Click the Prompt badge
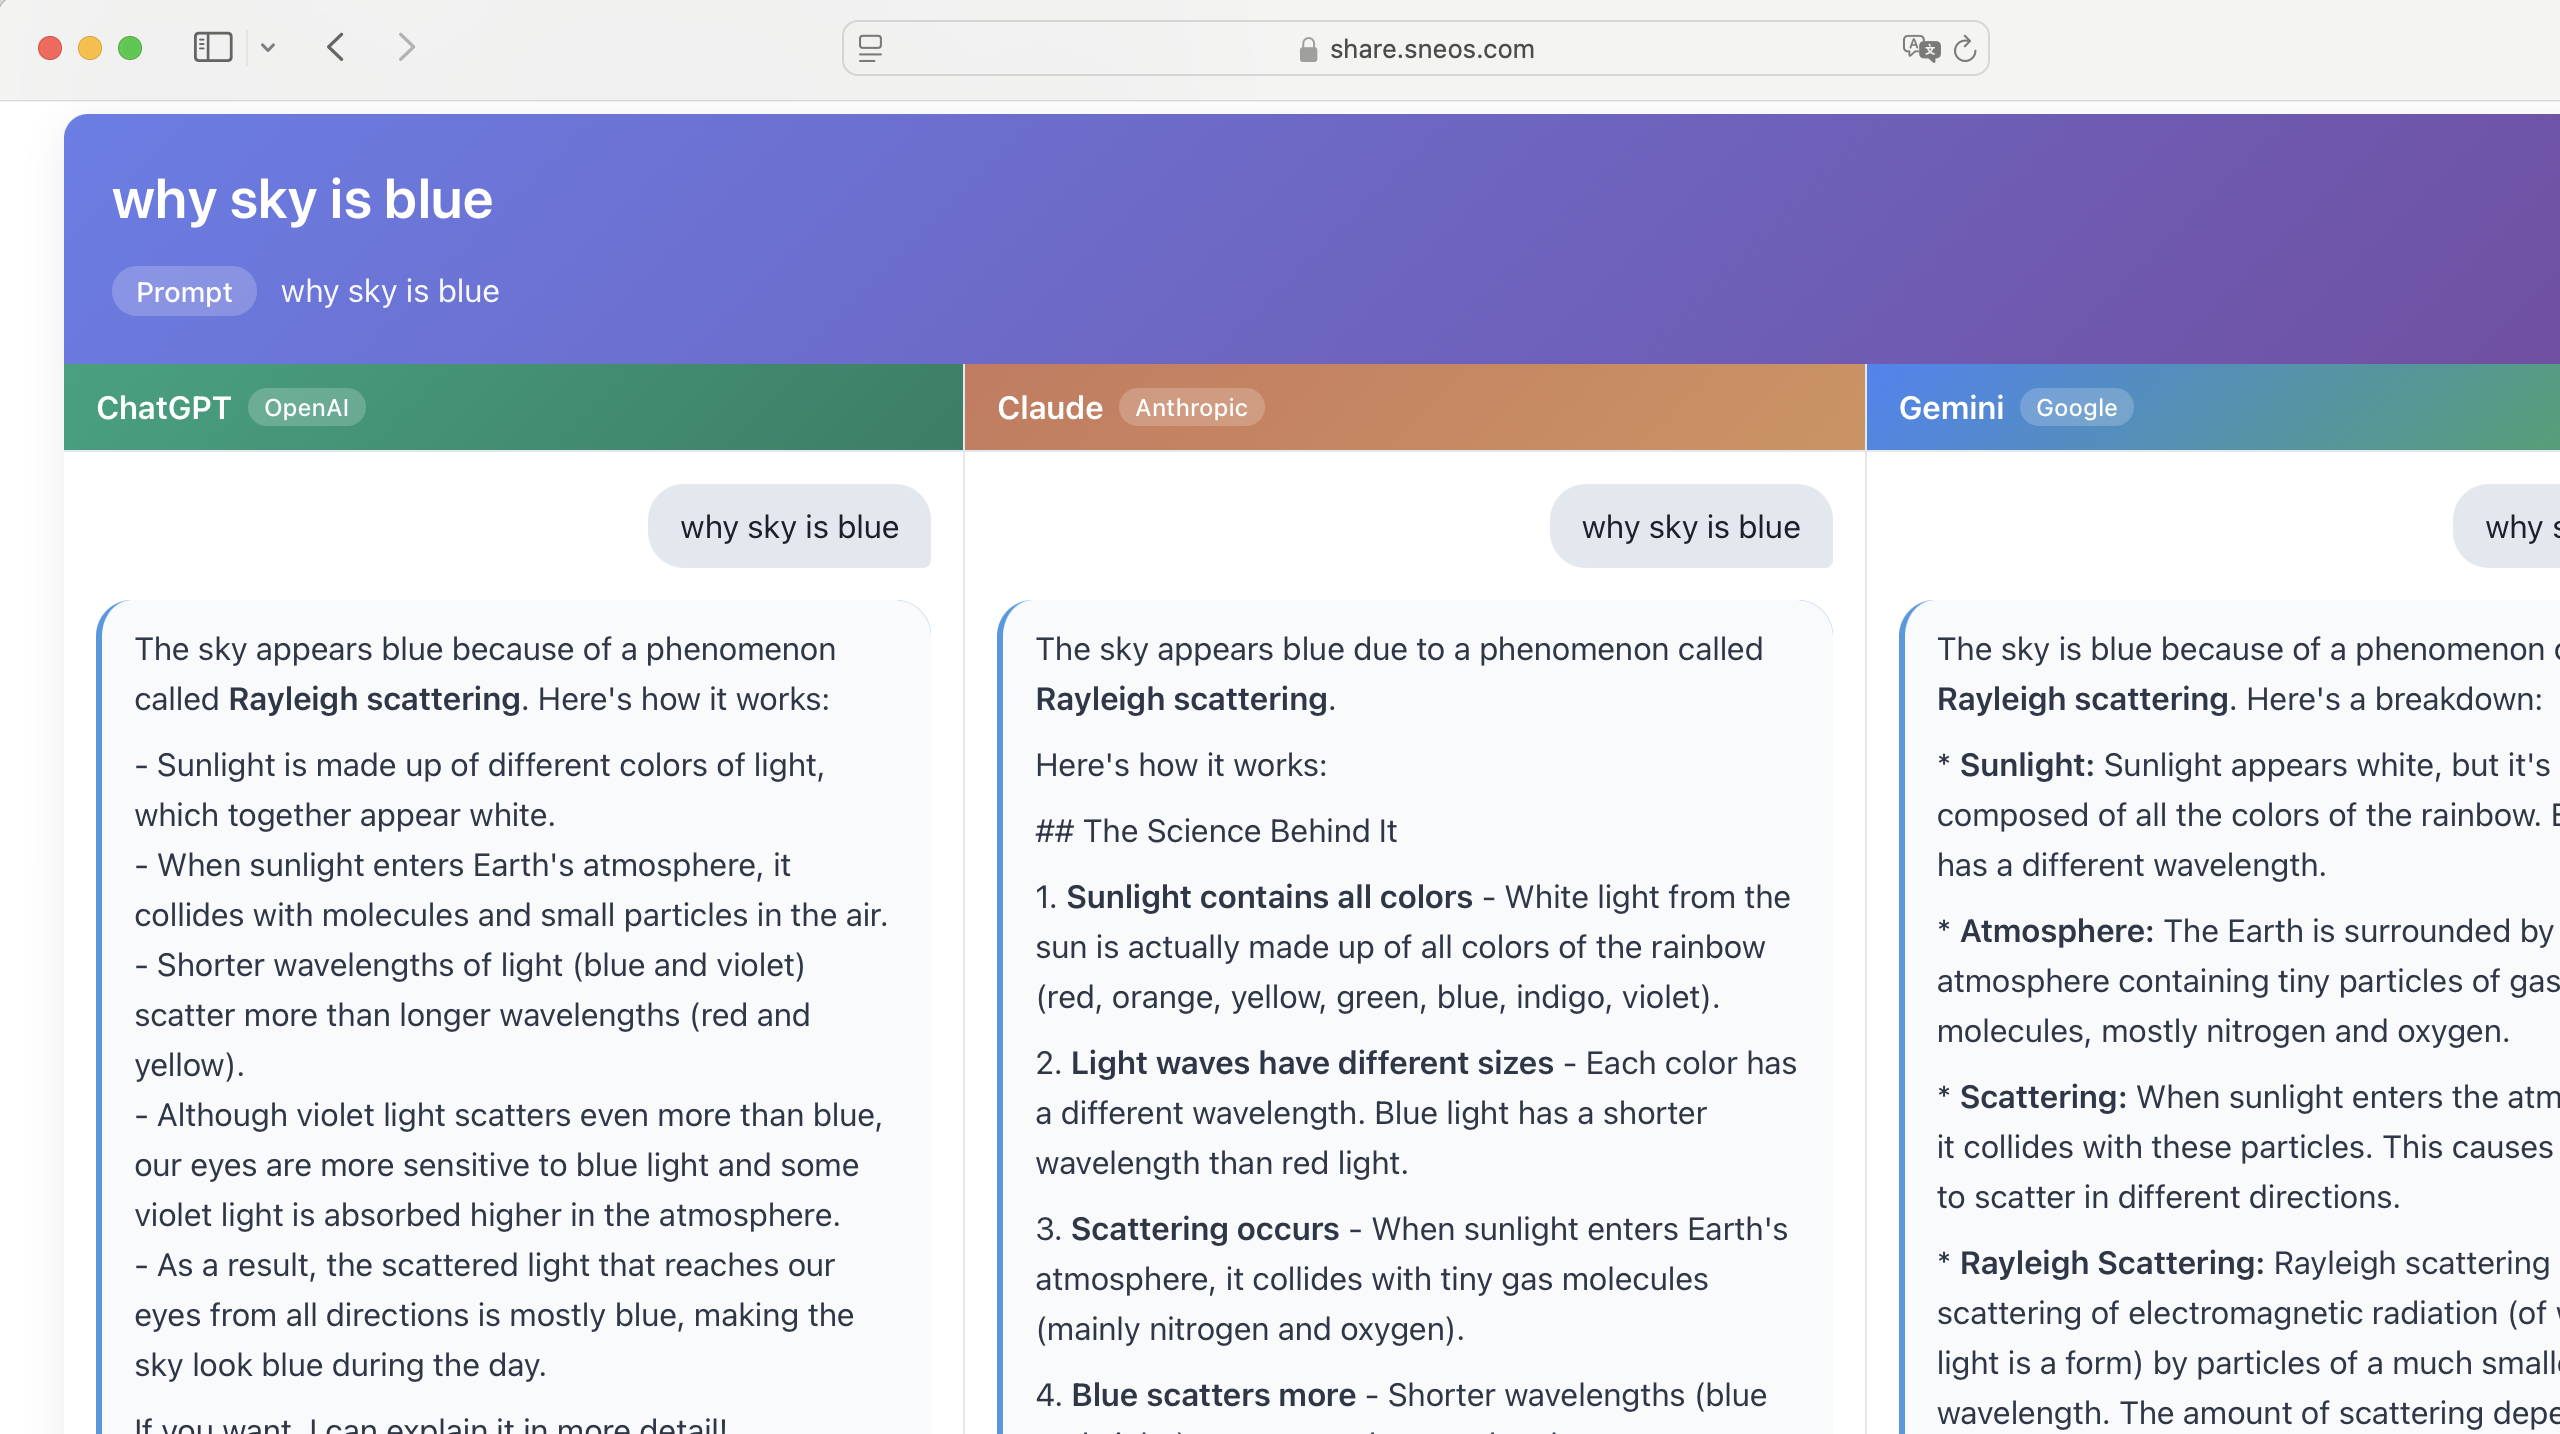This screenshot has height=1434, width=2560. (x=184, y=291)
